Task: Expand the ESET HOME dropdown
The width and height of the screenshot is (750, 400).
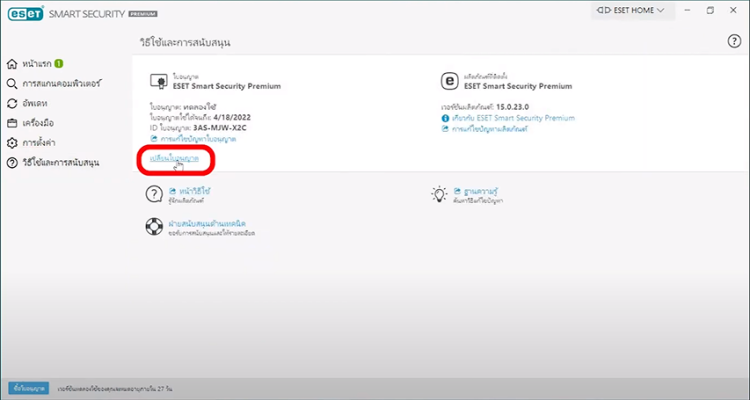Action: point(632,10)
